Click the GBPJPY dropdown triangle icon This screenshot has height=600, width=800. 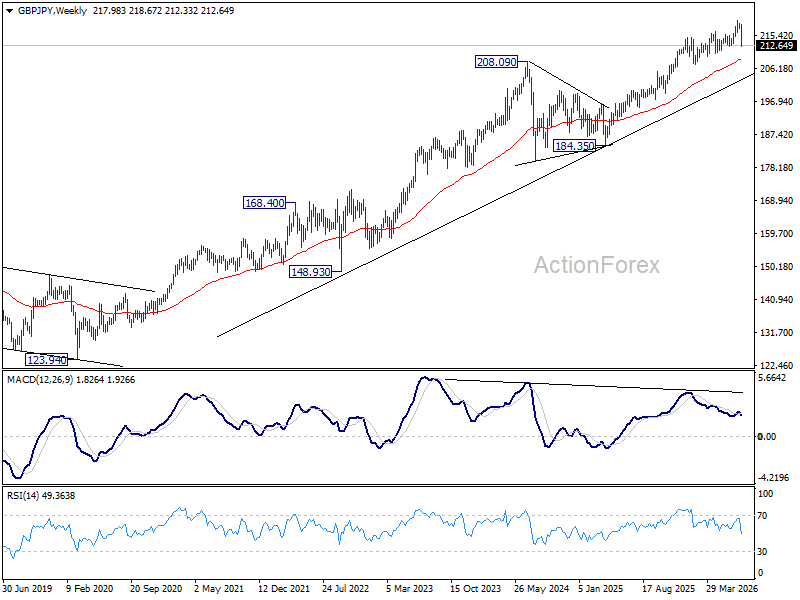9,11
